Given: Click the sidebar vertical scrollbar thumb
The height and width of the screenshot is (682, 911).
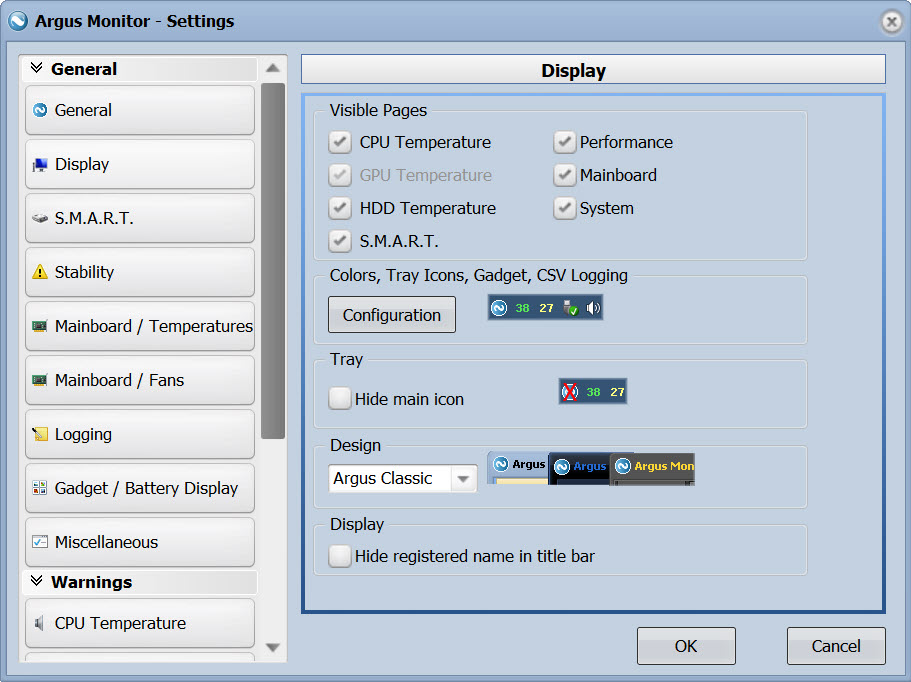Looking at the screenshot, I should (x=272, y=261).
